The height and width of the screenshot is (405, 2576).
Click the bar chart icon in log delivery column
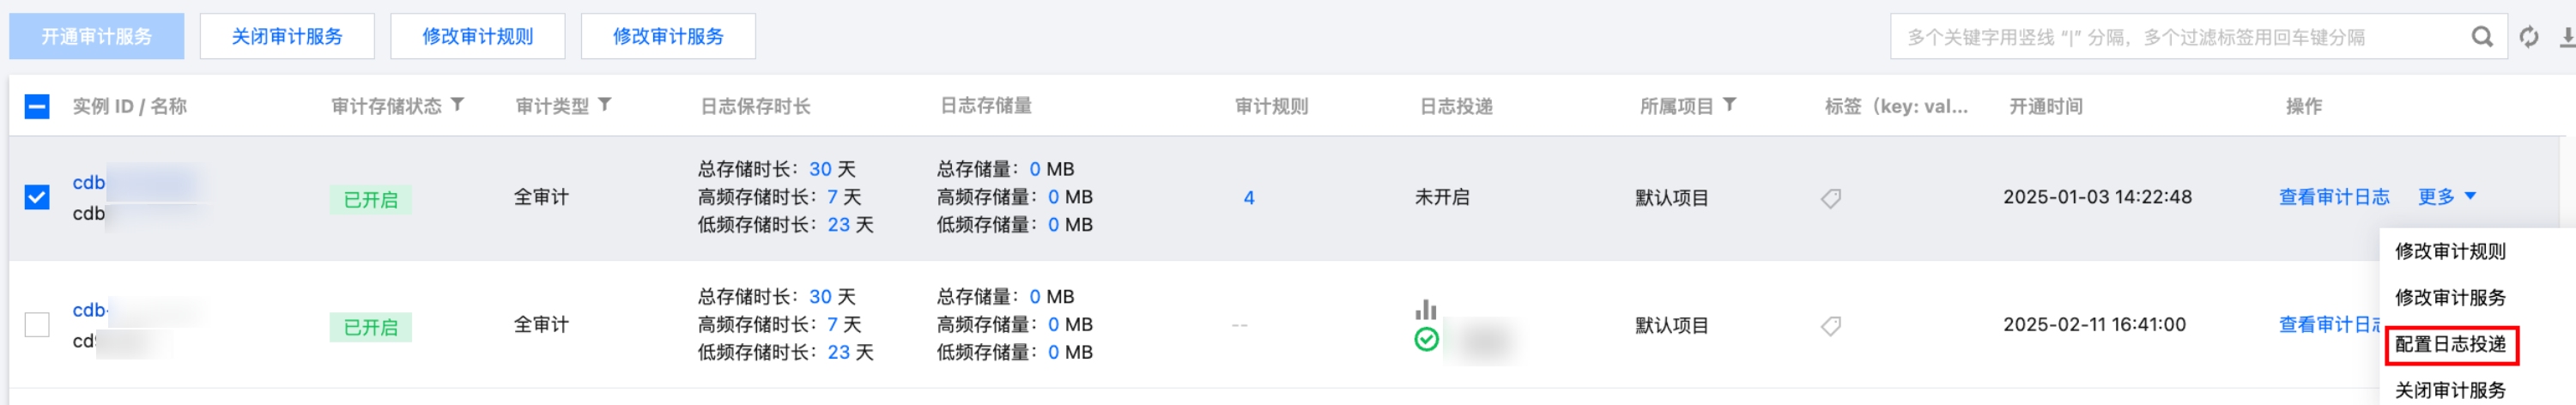[x=1426, y=310]
